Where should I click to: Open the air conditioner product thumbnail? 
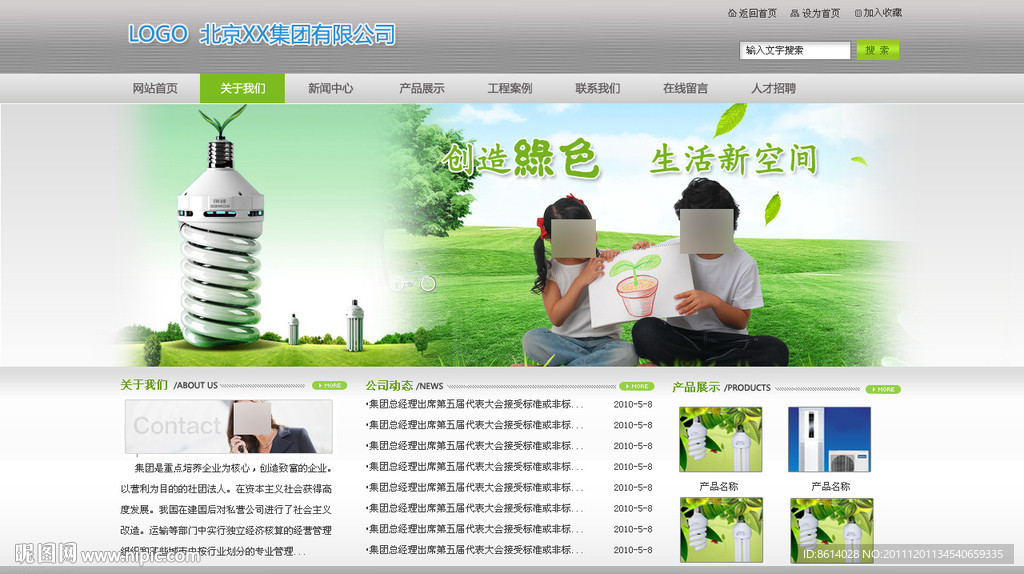click(829, 439)
